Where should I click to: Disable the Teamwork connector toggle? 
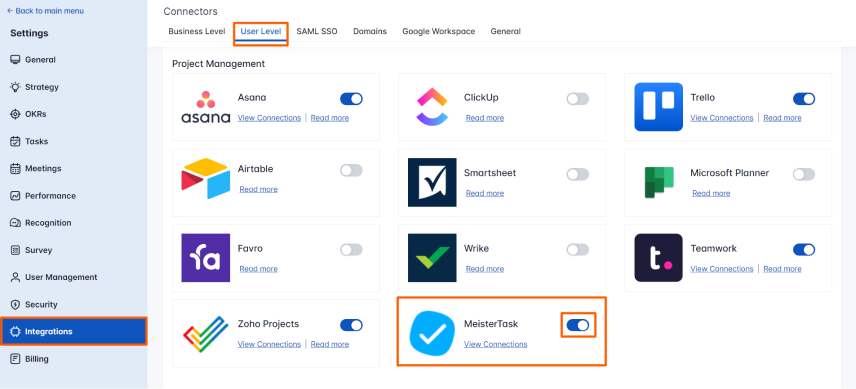click(x=804, y=249)
